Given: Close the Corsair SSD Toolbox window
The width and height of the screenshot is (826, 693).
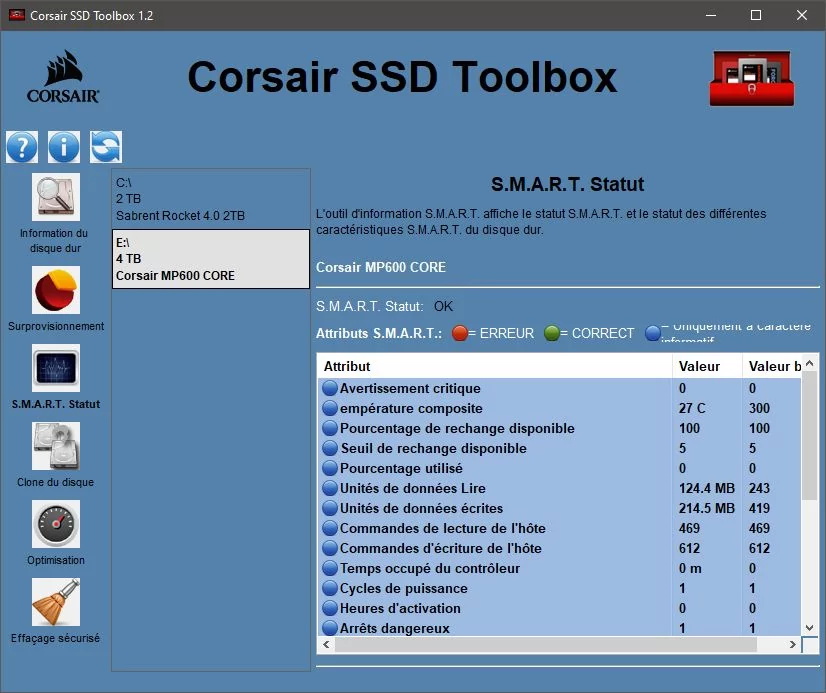Looking at the screenshot, I should coord(802,15).
